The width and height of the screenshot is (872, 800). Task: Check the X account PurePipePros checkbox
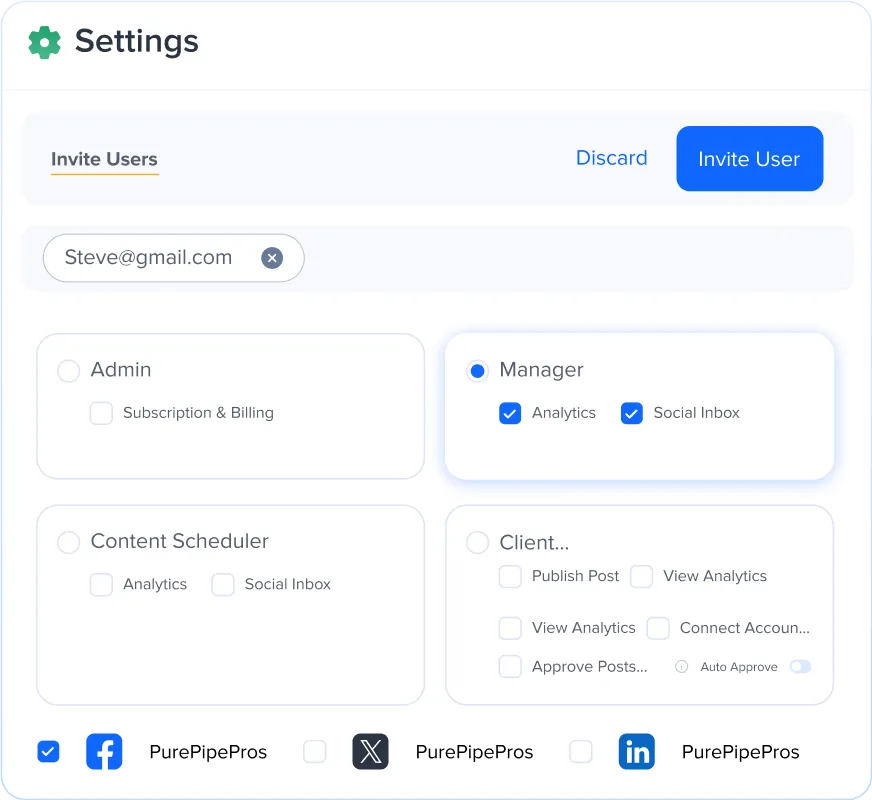tap(315, 752)
